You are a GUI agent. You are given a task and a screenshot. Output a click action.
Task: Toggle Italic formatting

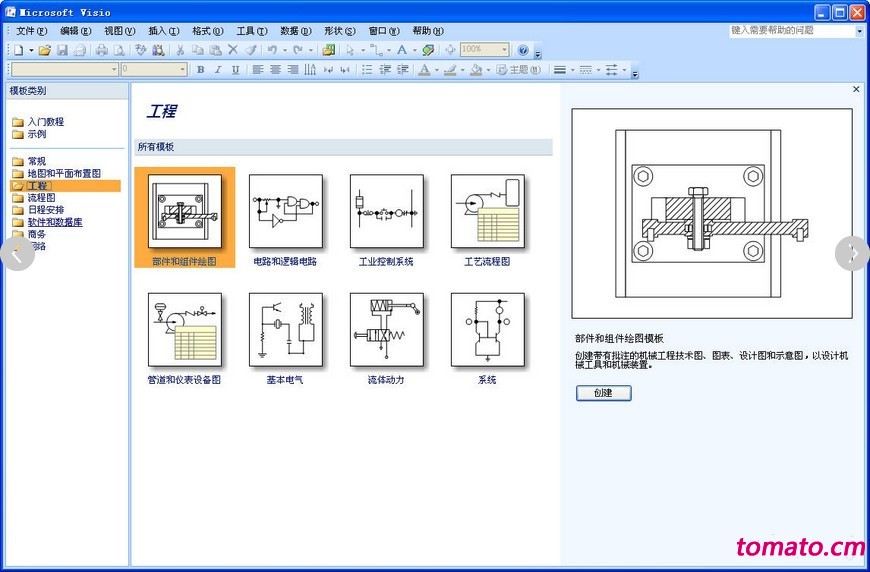pos(218,69)
